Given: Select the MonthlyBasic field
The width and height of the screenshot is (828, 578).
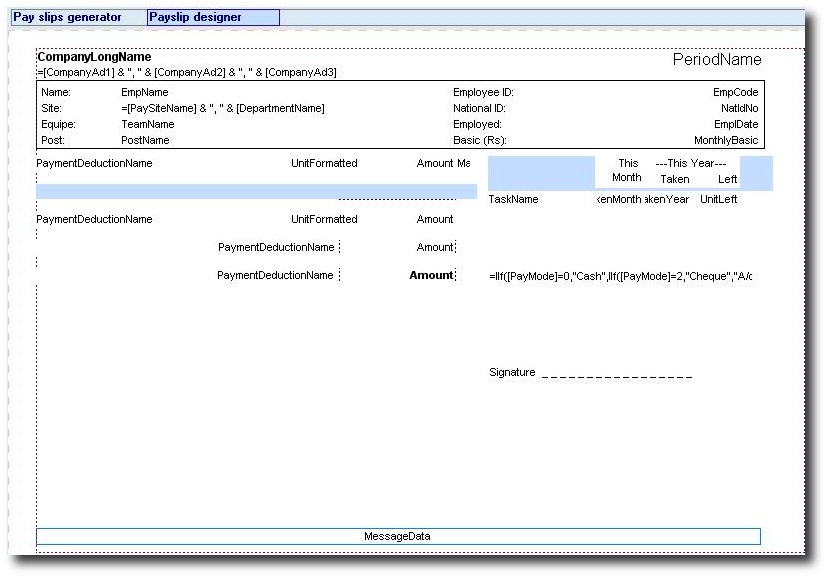Looking at the screenshot, I should click(726, 140).
